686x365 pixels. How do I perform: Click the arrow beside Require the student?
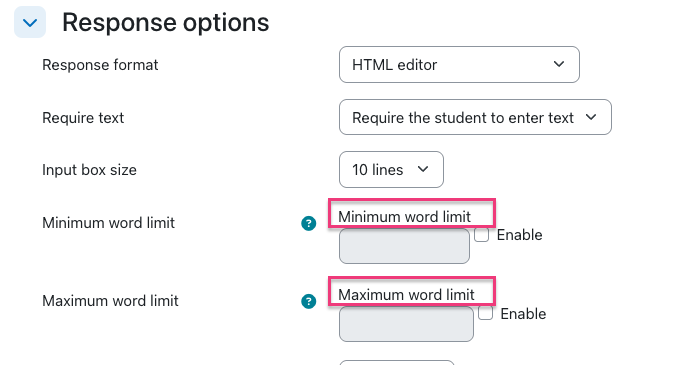(591, 117)
